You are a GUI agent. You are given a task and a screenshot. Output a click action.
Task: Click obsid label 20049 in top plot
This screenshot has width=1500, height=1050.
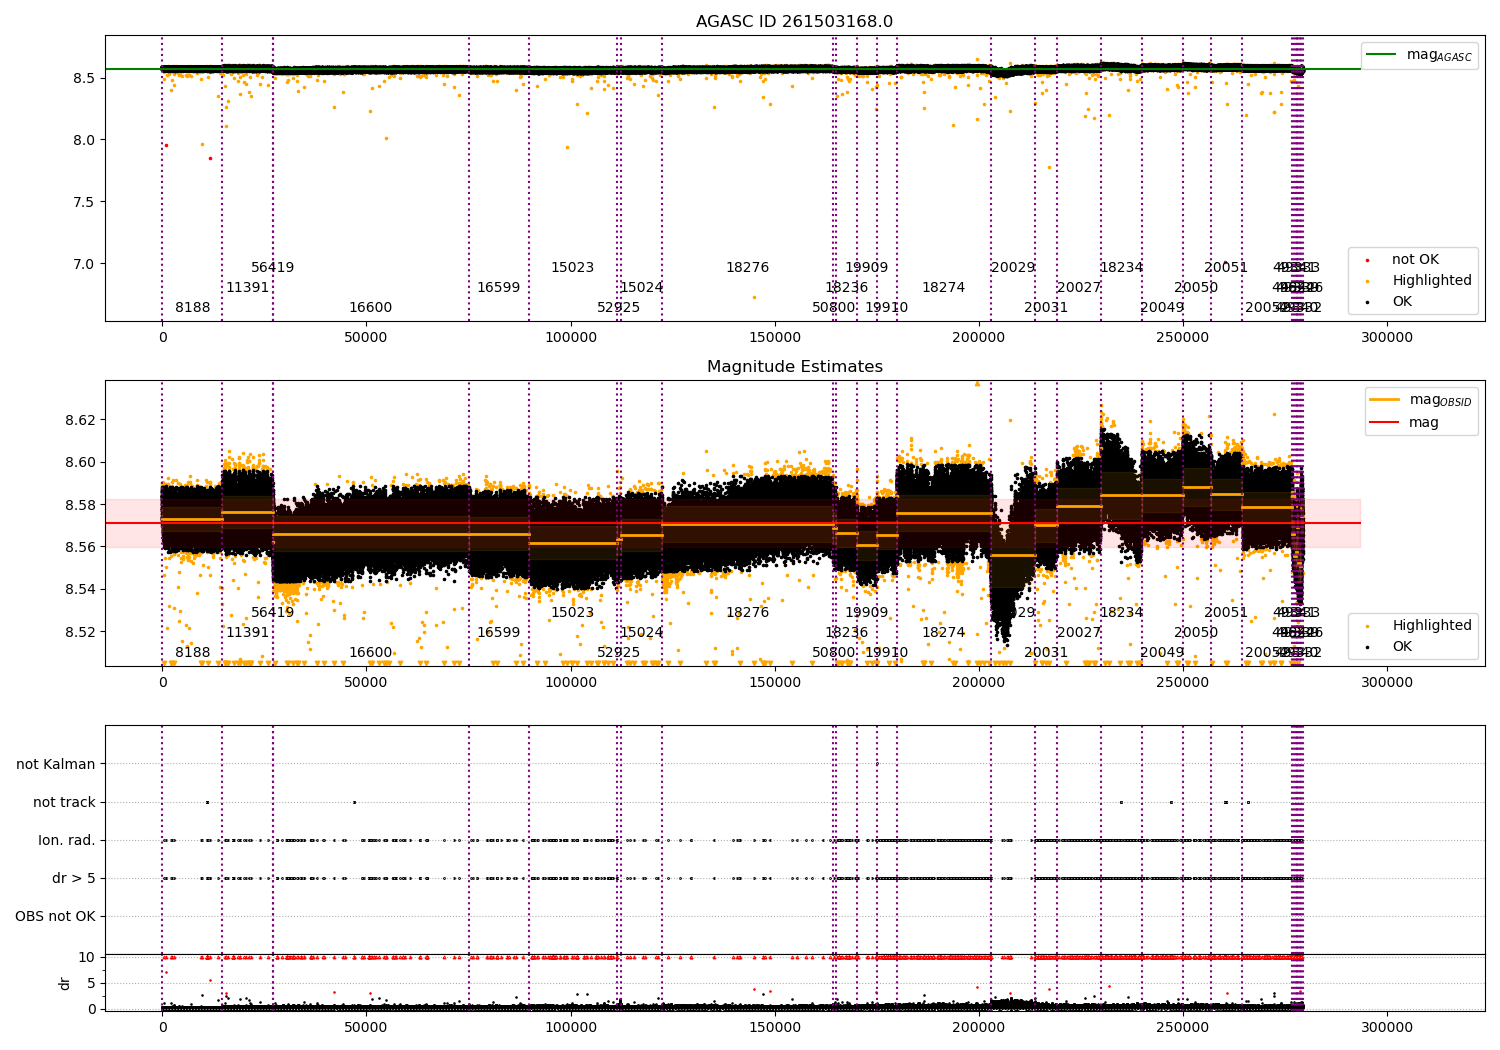(1162, 308)
